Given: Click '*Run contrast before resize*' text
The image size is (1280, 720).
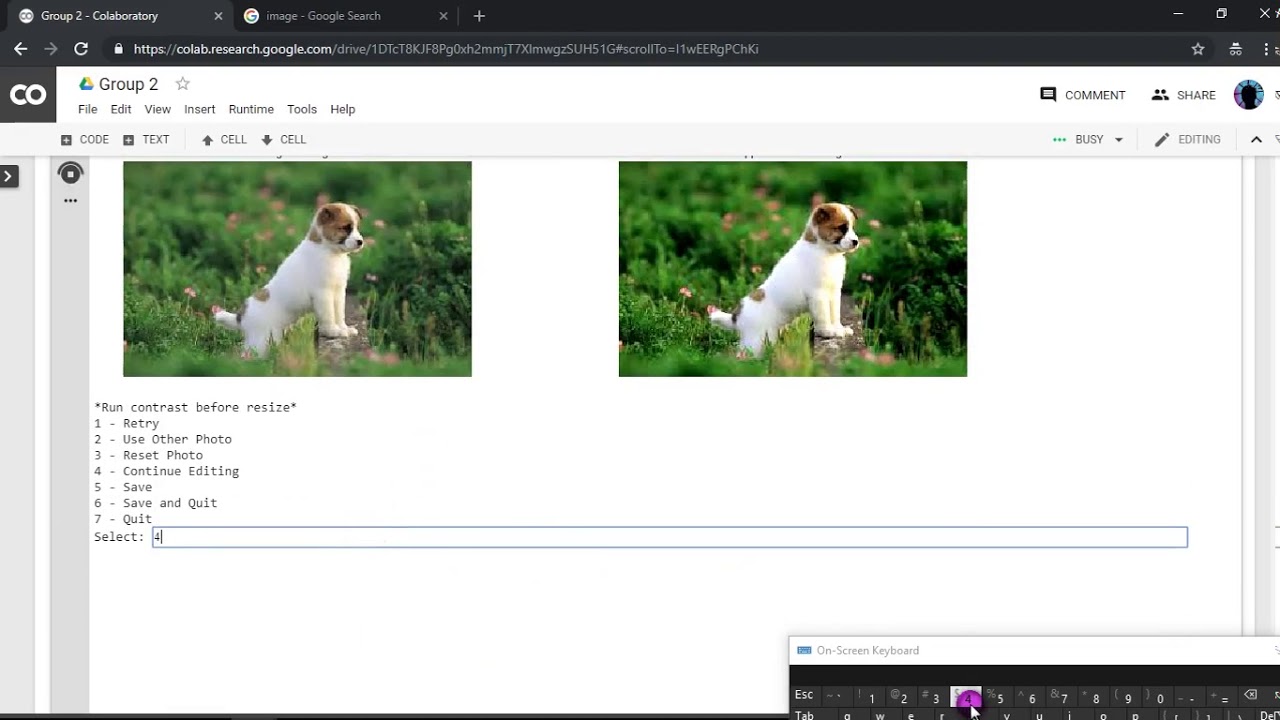Looking at the screenshot, I should [195, 407].
